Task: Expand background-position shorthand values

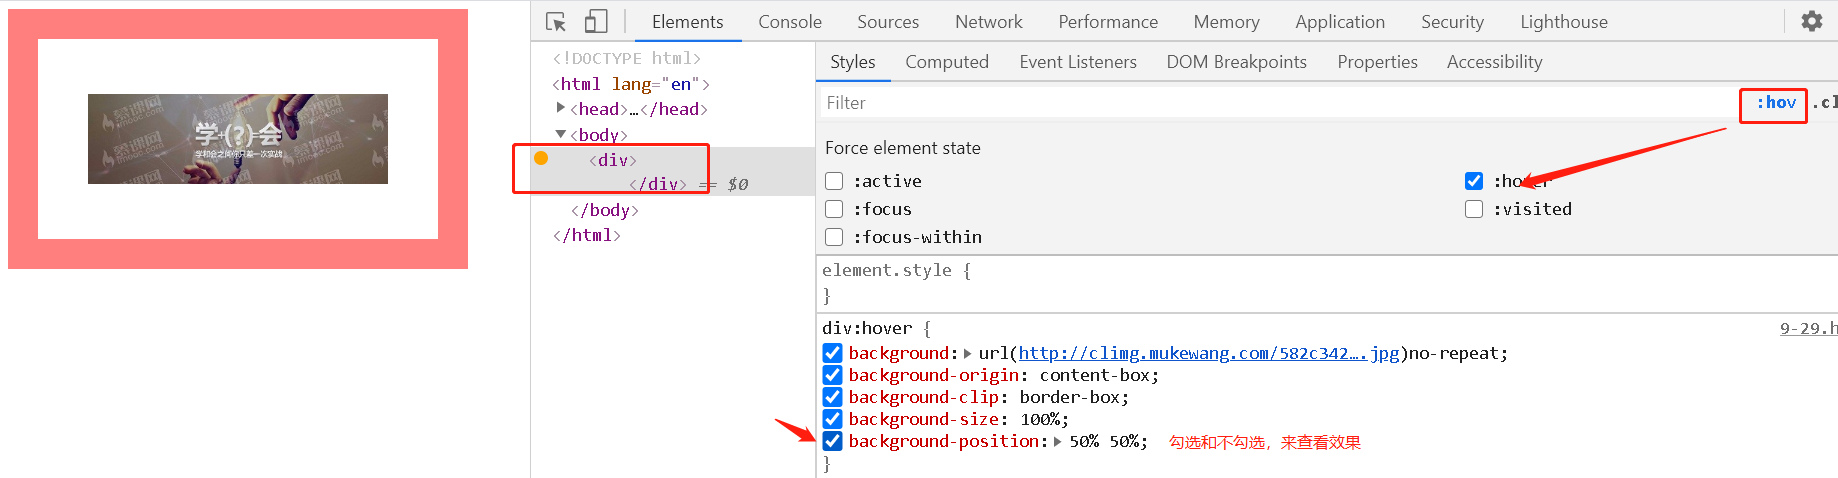Action: 1058,441
